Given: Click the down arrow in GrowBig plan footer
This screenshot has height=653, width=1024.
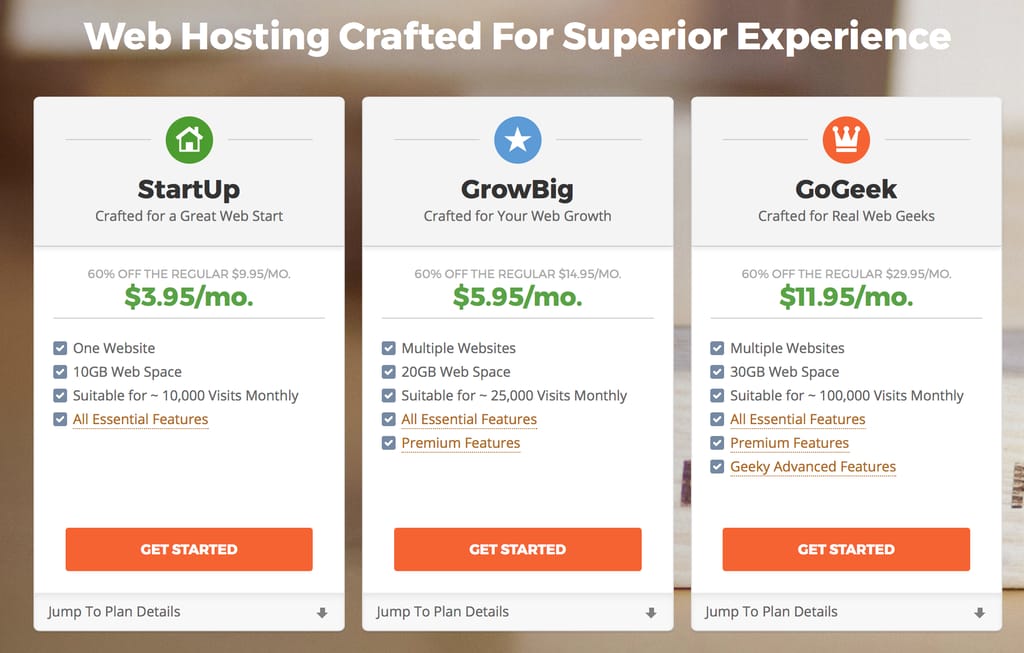Looking at the screenshot, I should (651, 613).
